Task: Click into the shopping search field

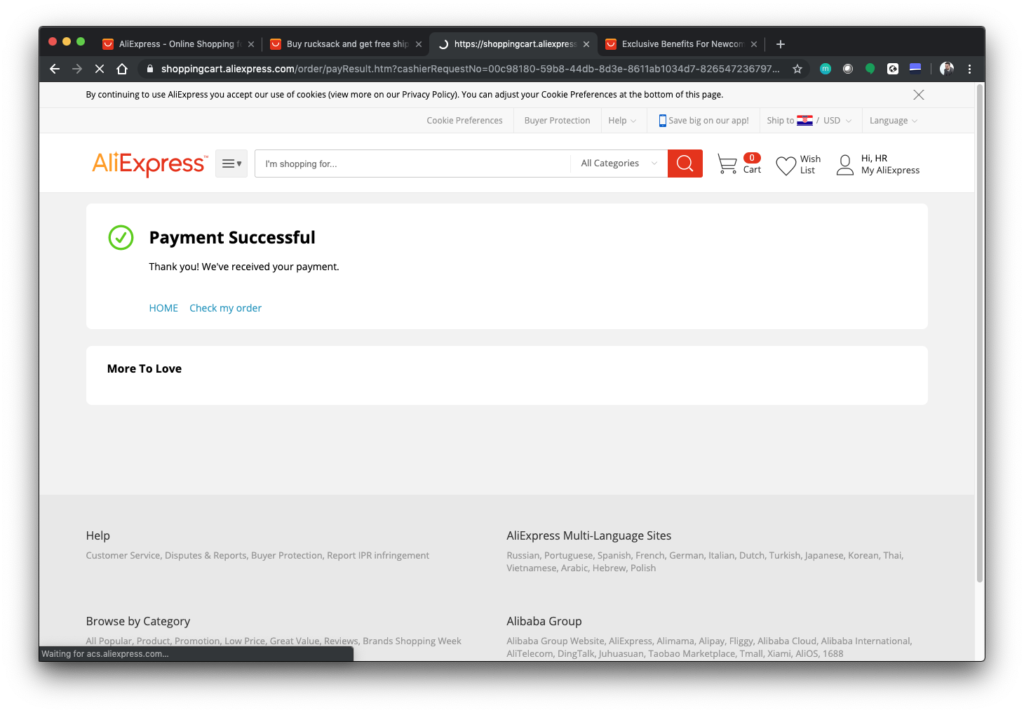Action: point(410,164)
